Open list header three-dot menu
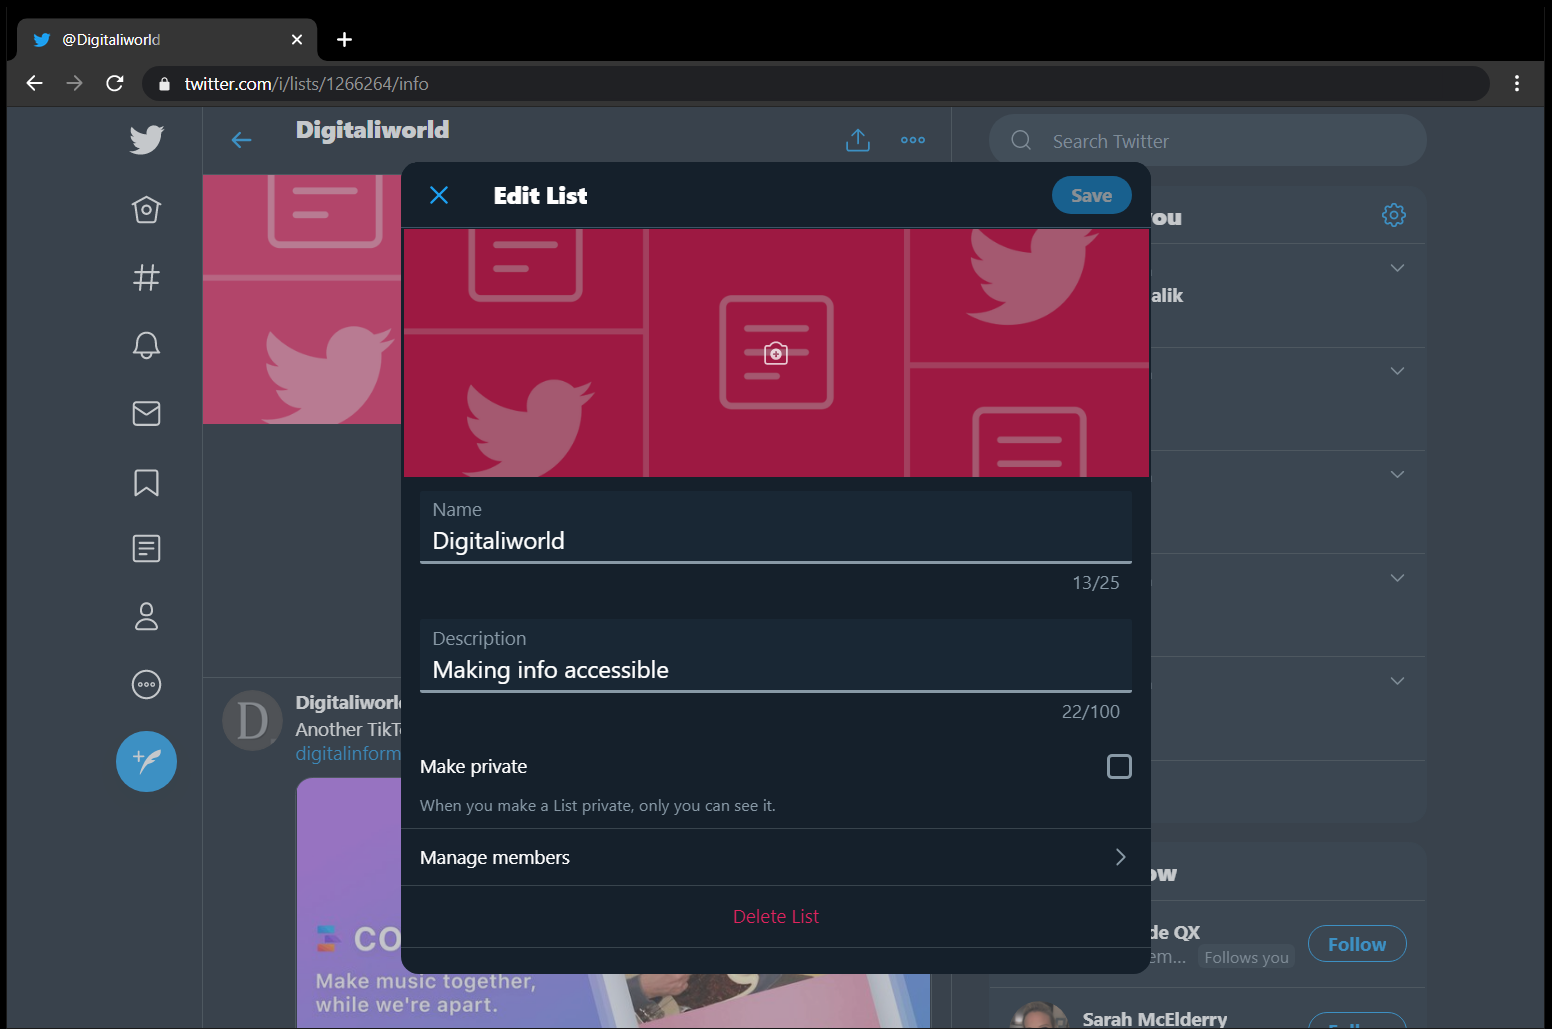Screen dimensions: 1552x1029 pos(912,140)
